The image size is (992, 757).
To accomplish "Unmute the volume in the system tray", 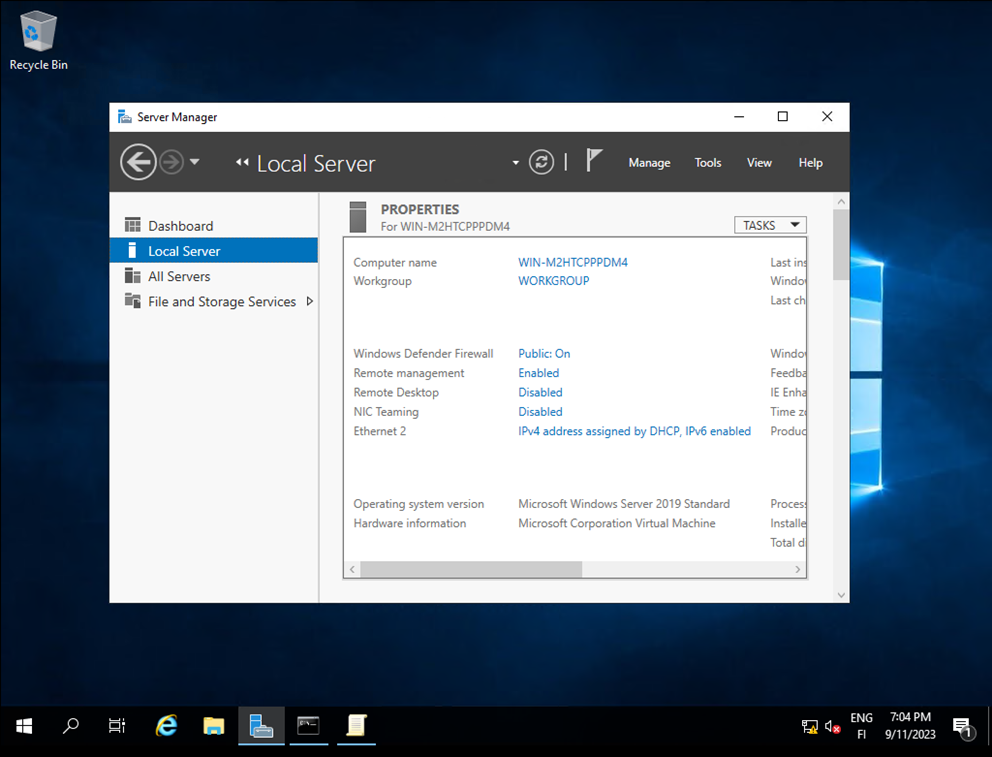I will (x=833, y=726).
